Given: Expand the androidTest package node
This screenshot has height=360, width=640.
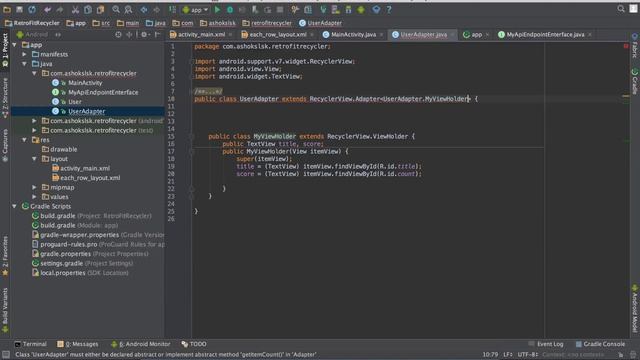Looking at the screenshot, I should pyautogui.click(x=34, y=121).
